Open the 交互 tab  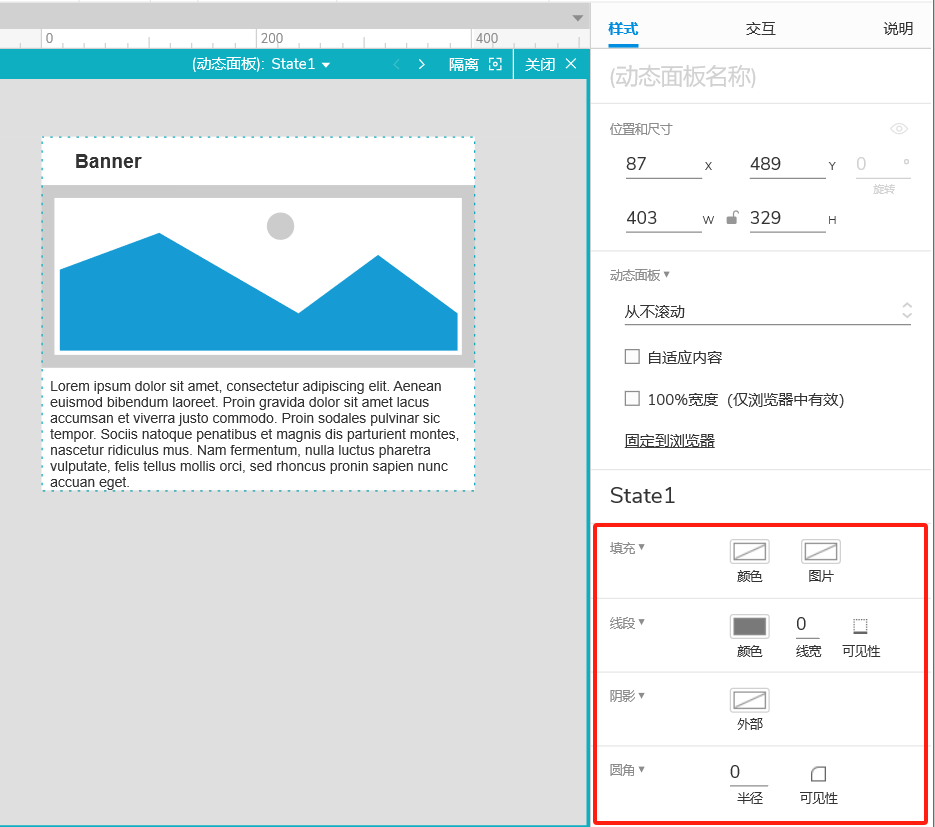760,29
